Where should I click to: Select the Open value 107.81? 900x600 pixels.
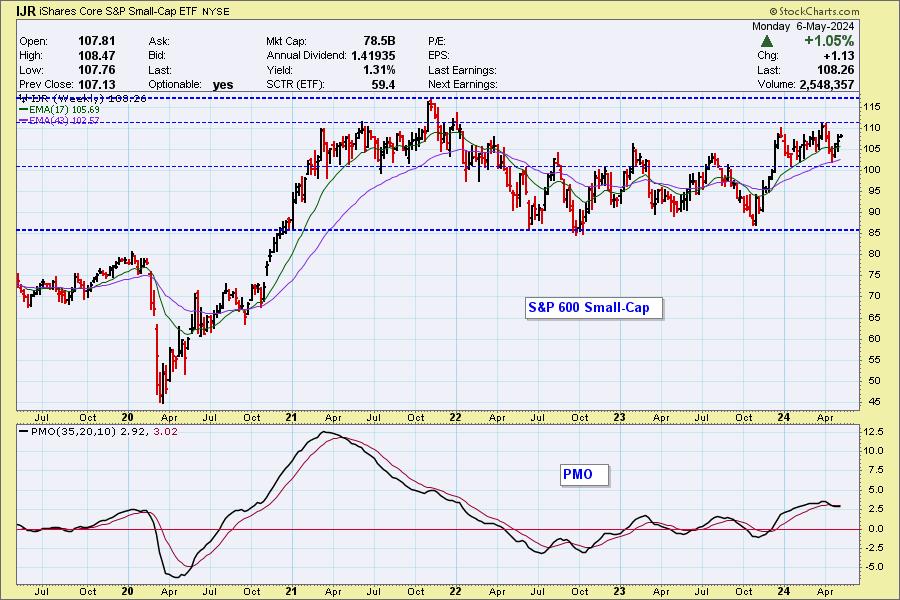pyautogui.click(x=96, y=41)
